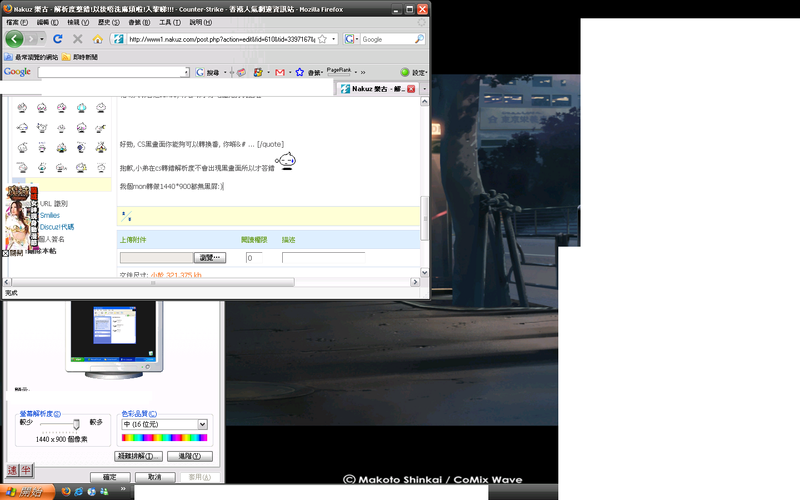800x500 pixels.
Task: Click the 描述 attachment description field
Action: pyautogui.click(x=323, y=258)
